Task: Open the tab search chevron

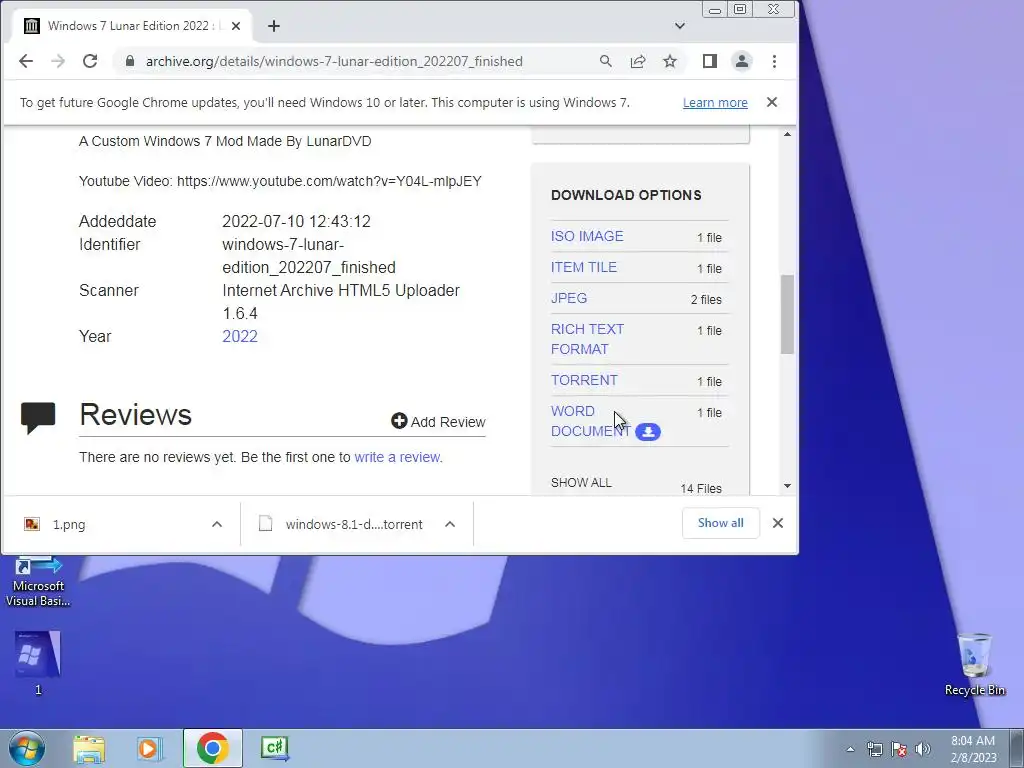Action: pyautogui.click(x=680, y=26)
